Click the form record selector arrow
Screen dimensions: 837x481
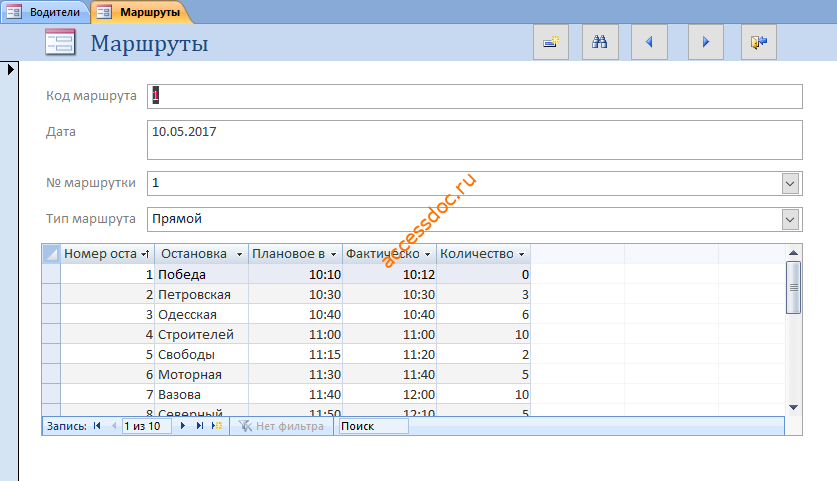pos(10,69)
